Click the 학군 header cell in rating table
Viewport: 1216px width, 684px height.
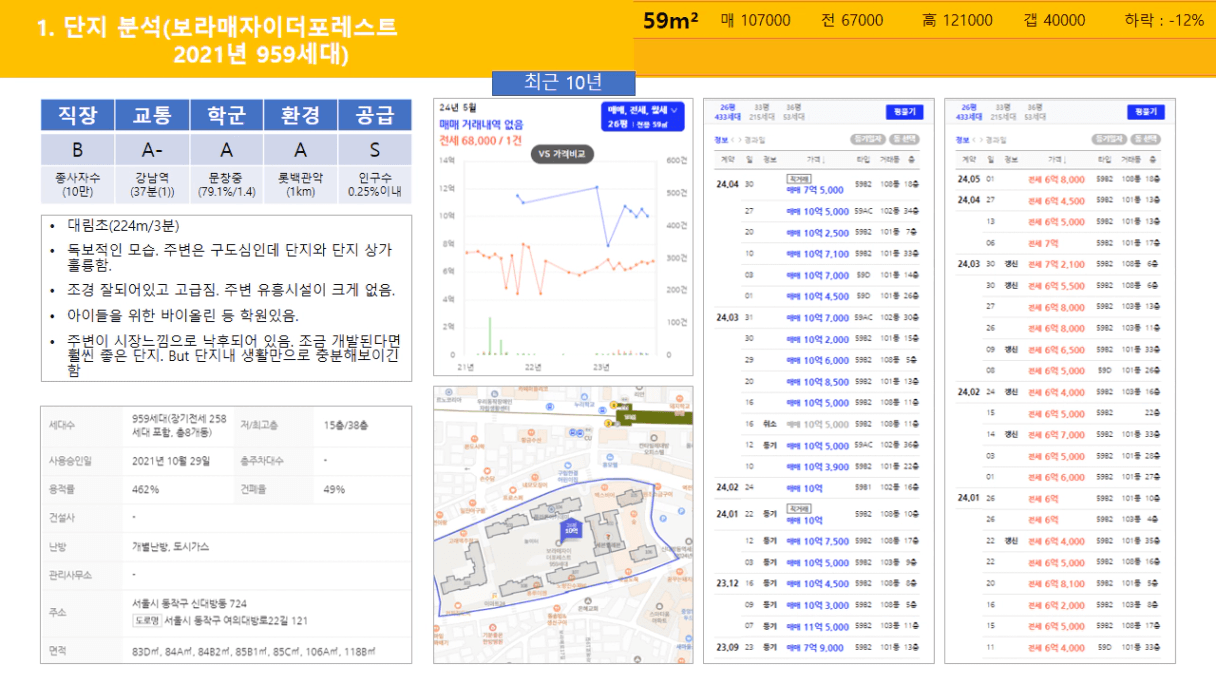pos(226,116)
